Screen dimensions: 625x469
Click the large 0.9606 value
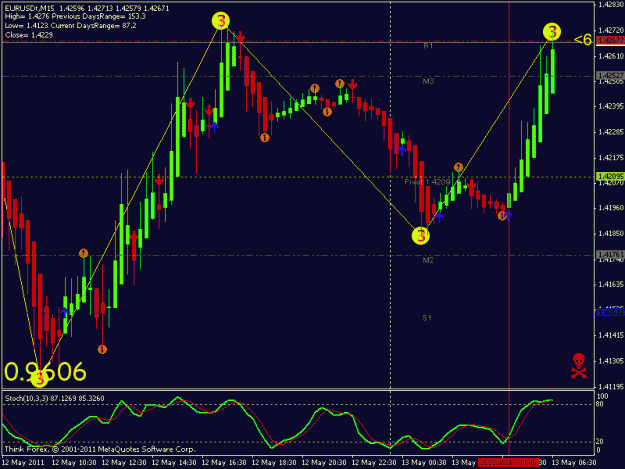tap(45, 371)
